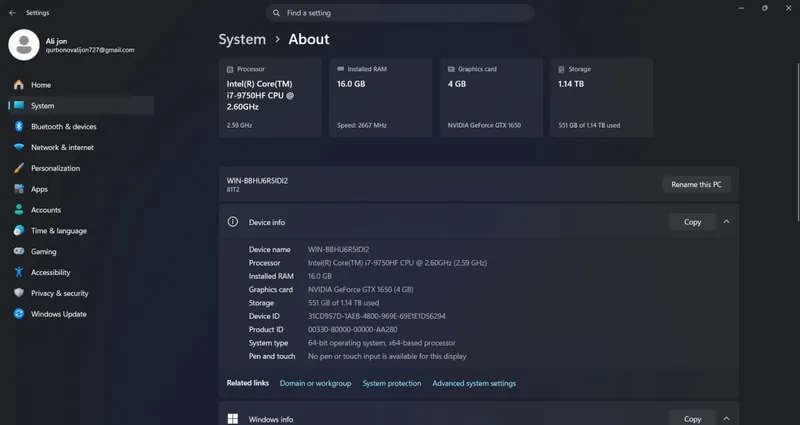The width and height of the screenshot is (800, 425).
Task: Click the account email address
Action: pyautogui.click(x=90, y=51)
